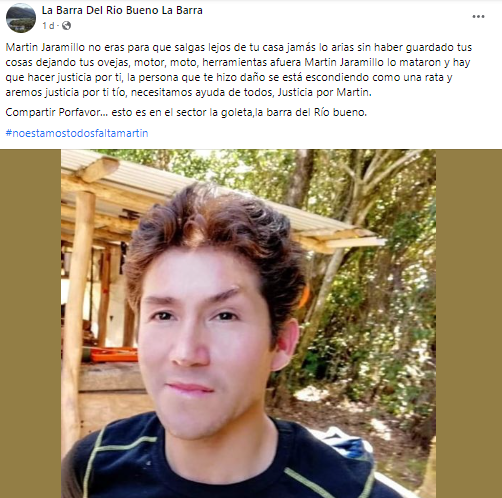The width and height of the screenshot is (502, 498).
Task: Open the three-dot post options menu
Action: pos(478,17)
